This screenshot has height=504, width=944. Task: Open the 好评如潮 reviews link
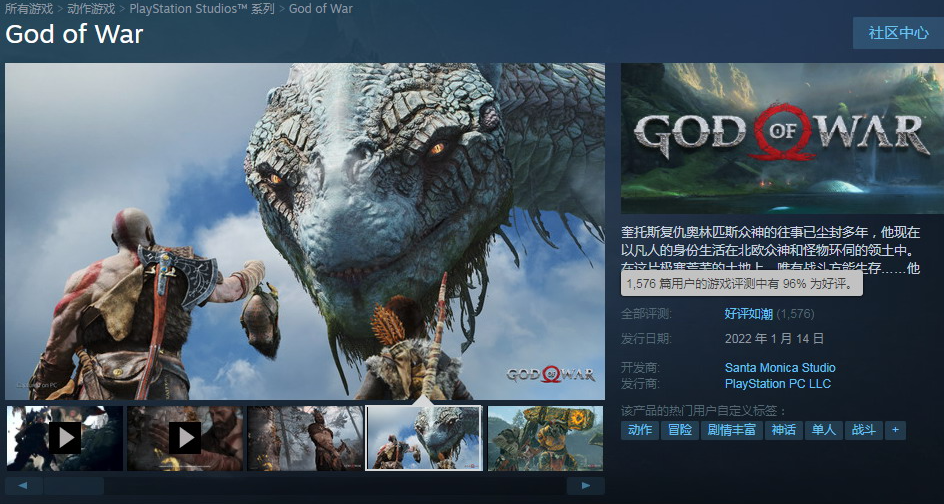748,314
